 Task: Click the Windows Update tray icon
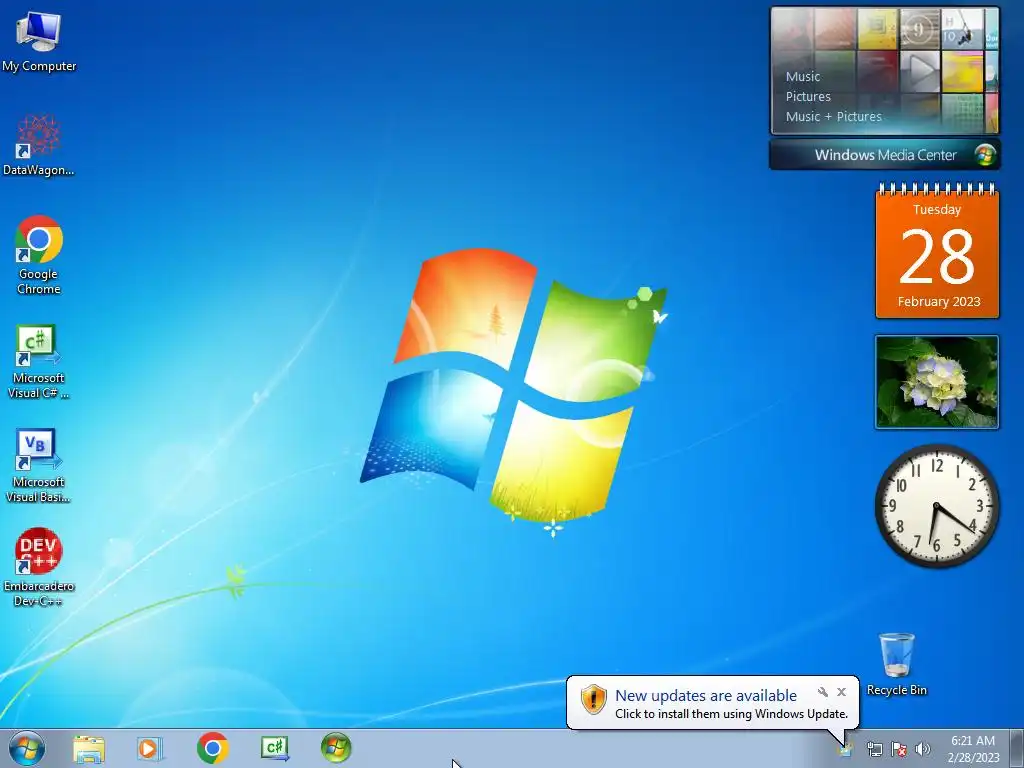tap(846, 749)
